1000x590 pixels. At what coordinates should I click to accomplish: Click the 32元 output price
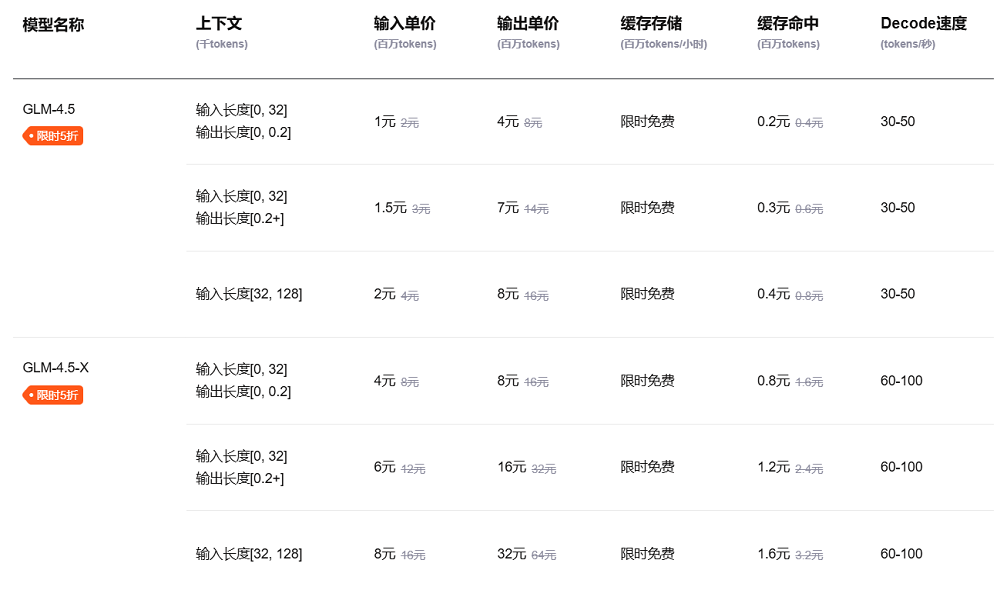[511, 553]
